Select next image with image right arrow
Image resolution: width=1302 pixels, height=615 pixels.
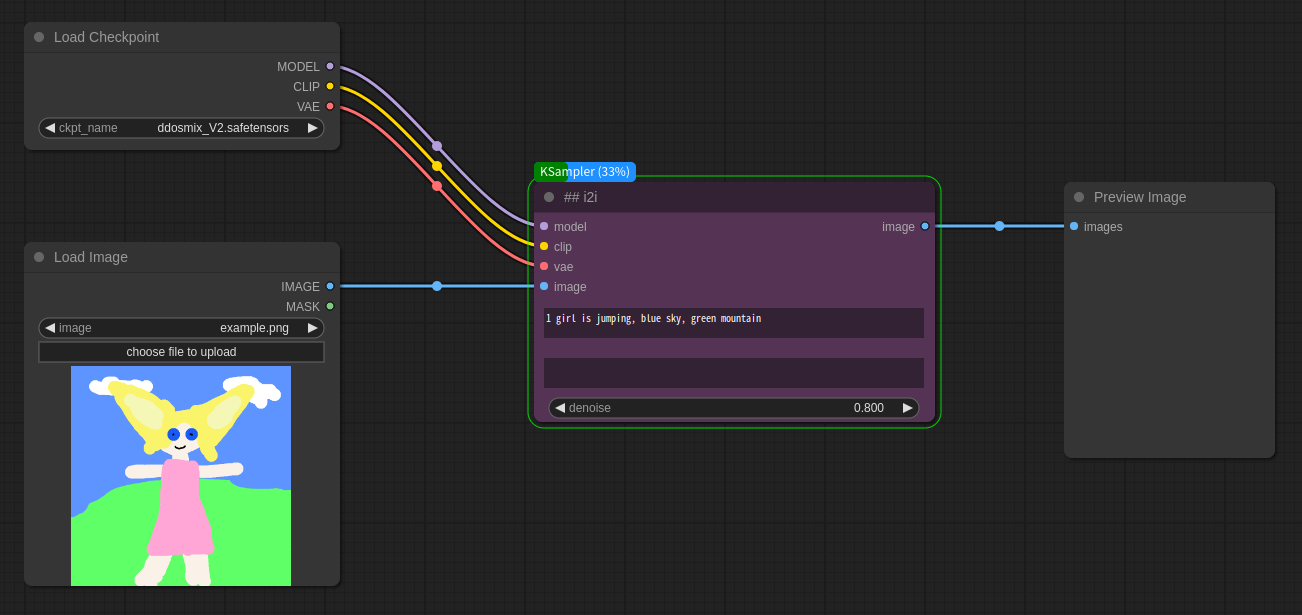point(313,328)
